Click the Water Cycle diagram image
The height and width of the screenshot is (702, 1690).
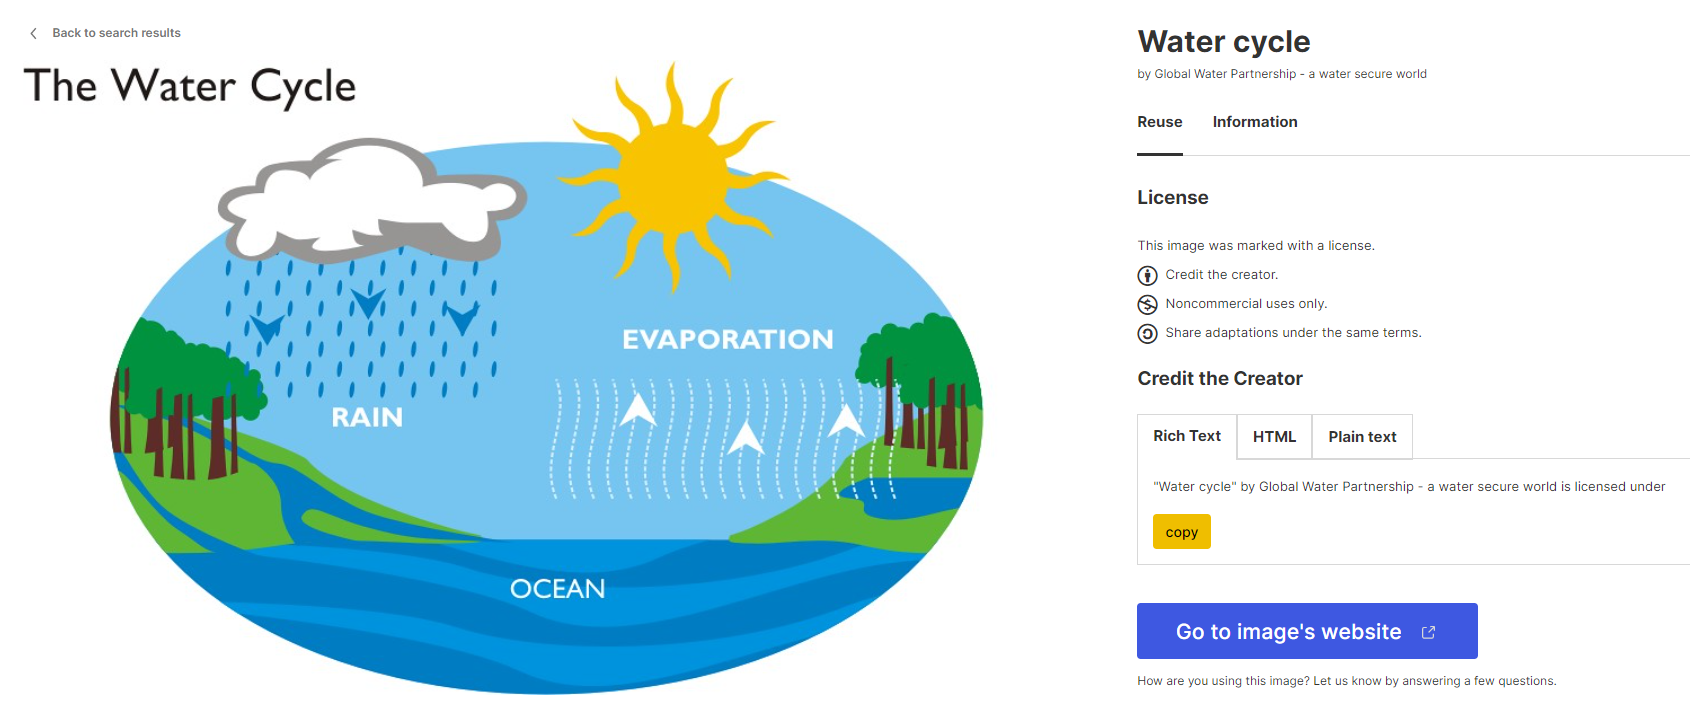pos(550,400)
